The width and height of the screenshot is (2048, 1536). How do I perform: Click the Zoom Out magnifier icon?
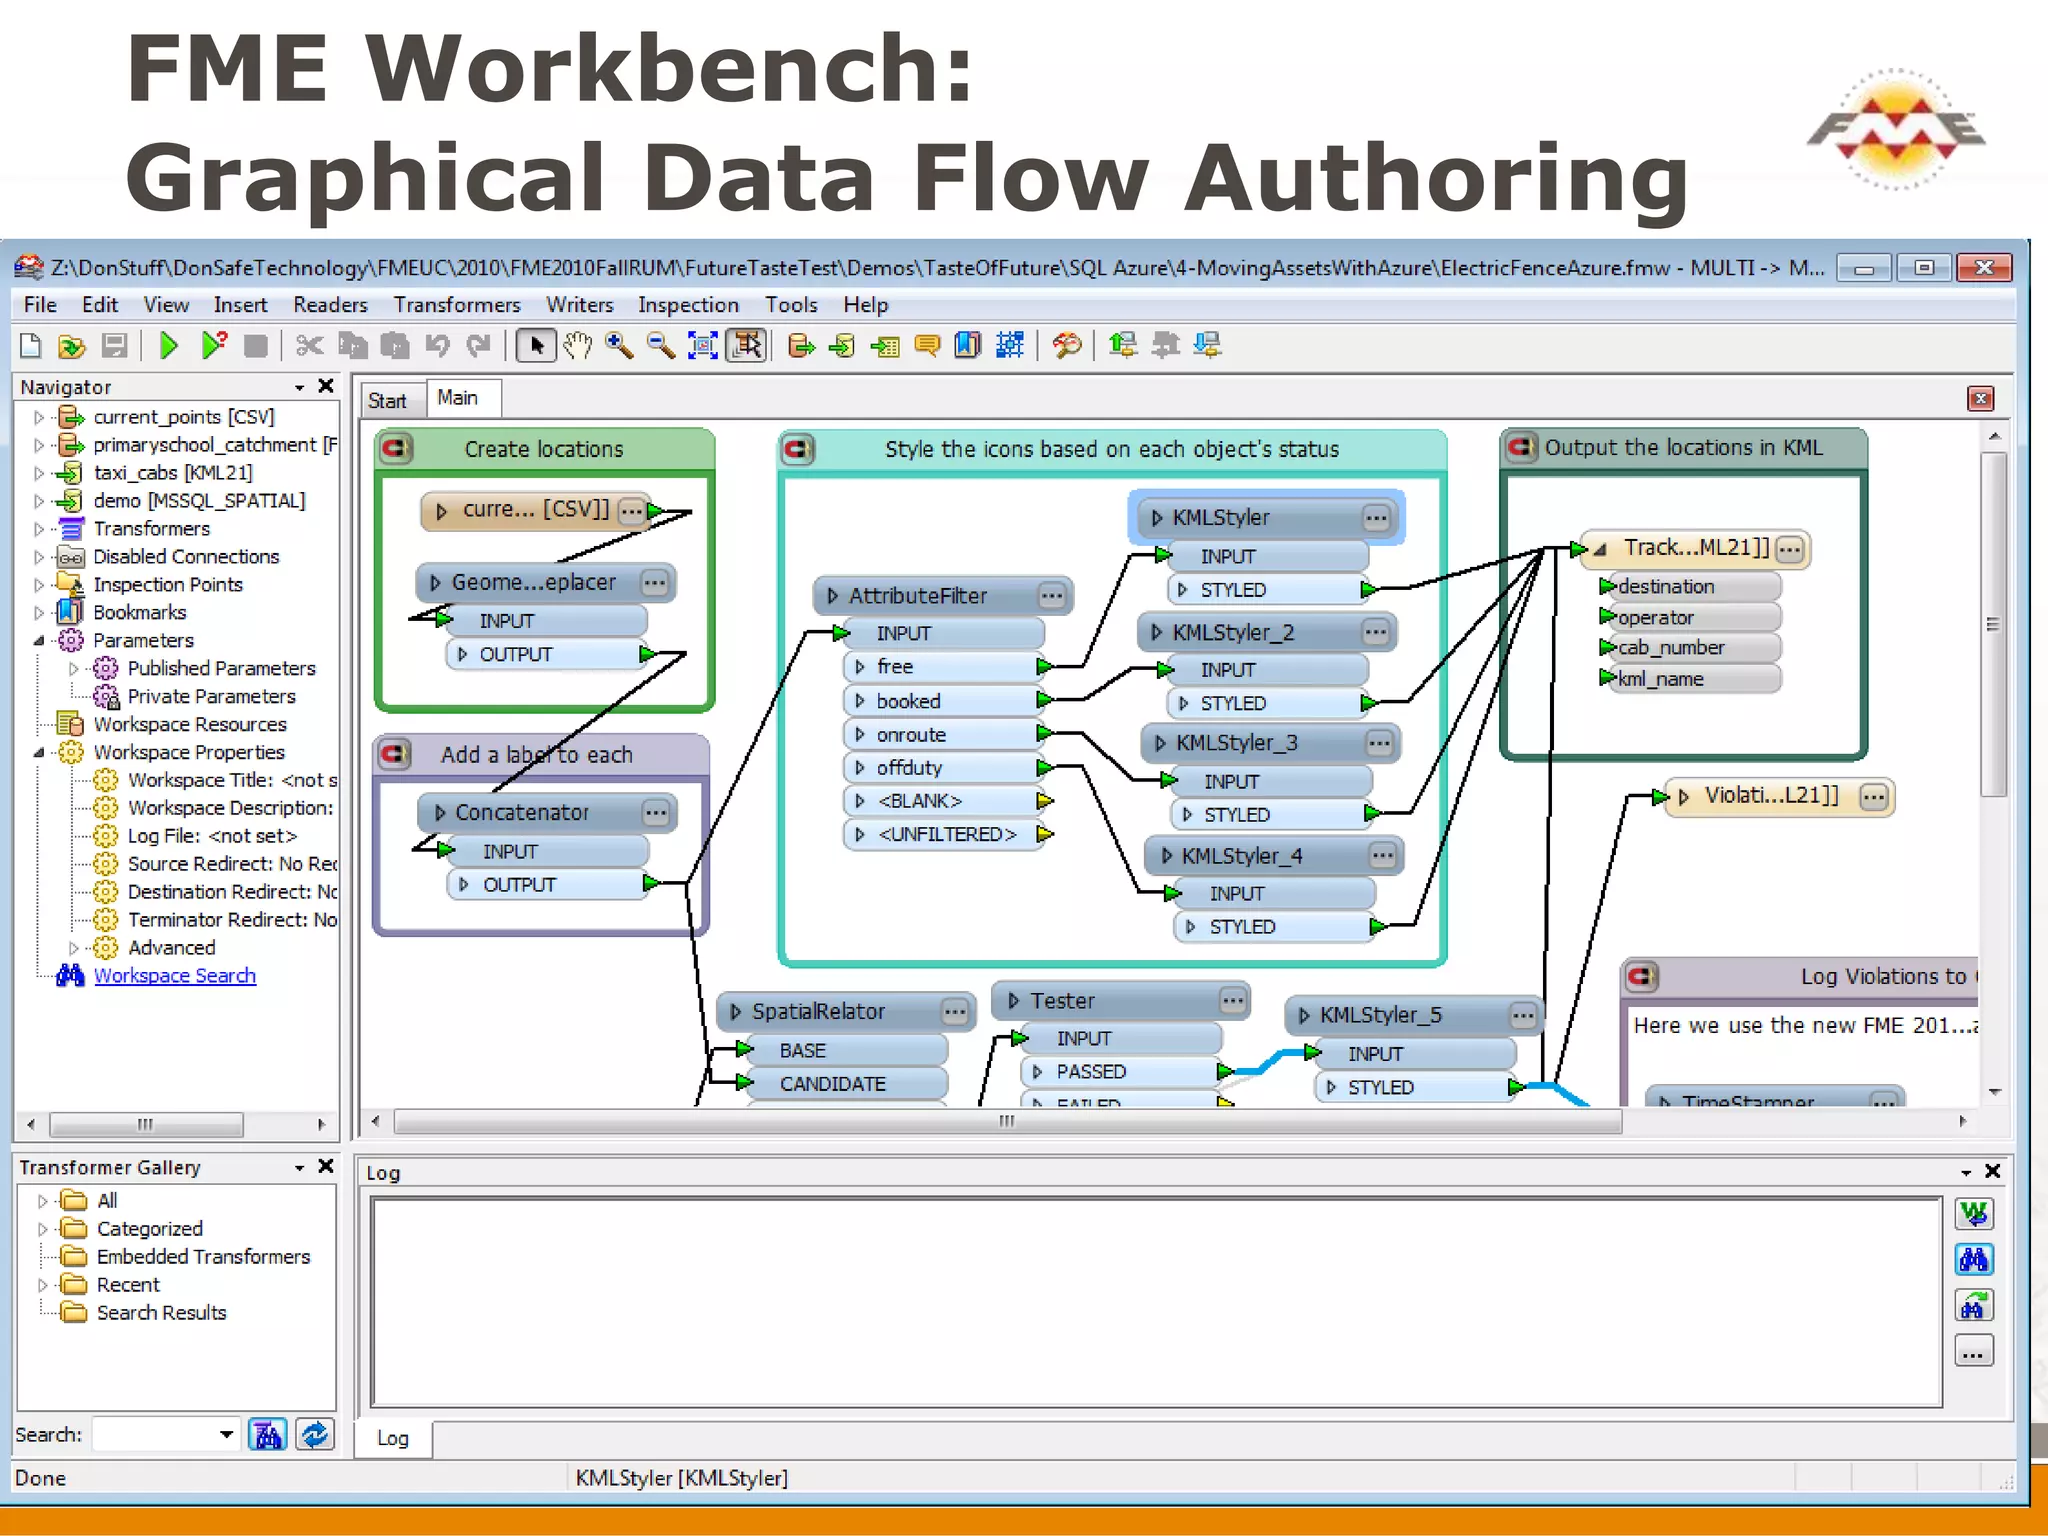(x=661, y=346)
